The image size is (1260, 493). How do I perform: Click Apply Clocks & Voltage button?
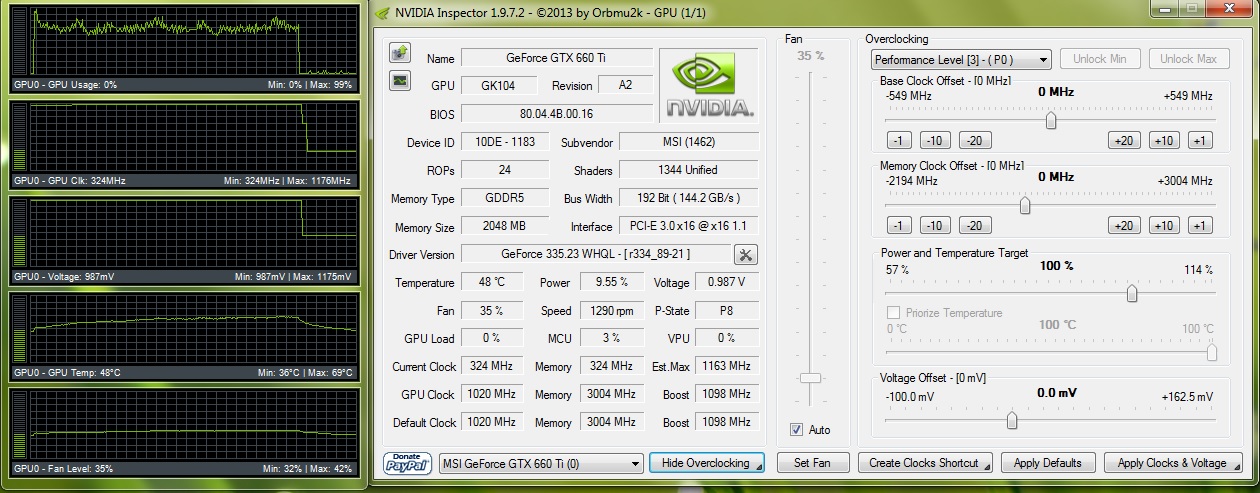pos(1172,463)
